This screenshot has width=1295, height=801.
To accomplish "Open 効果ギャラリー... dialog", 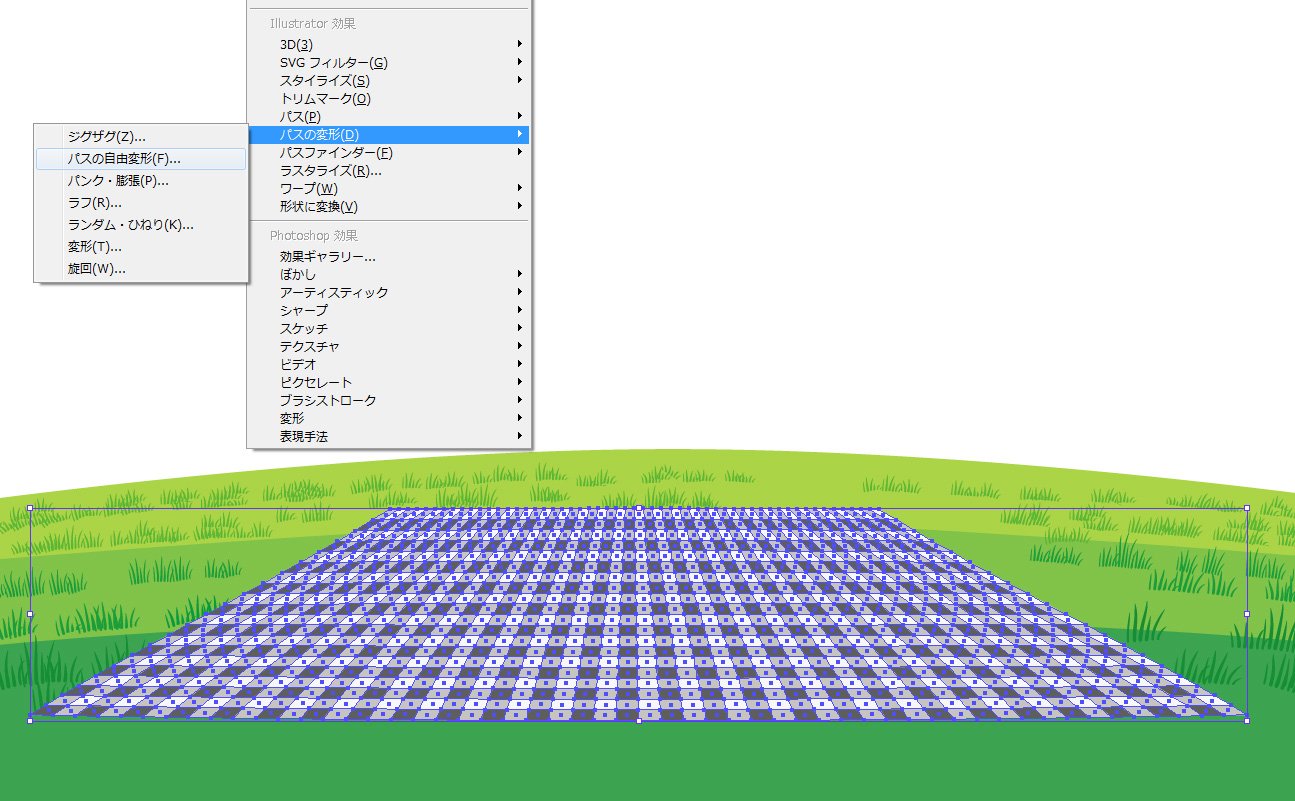I will [x=389, y=256].
